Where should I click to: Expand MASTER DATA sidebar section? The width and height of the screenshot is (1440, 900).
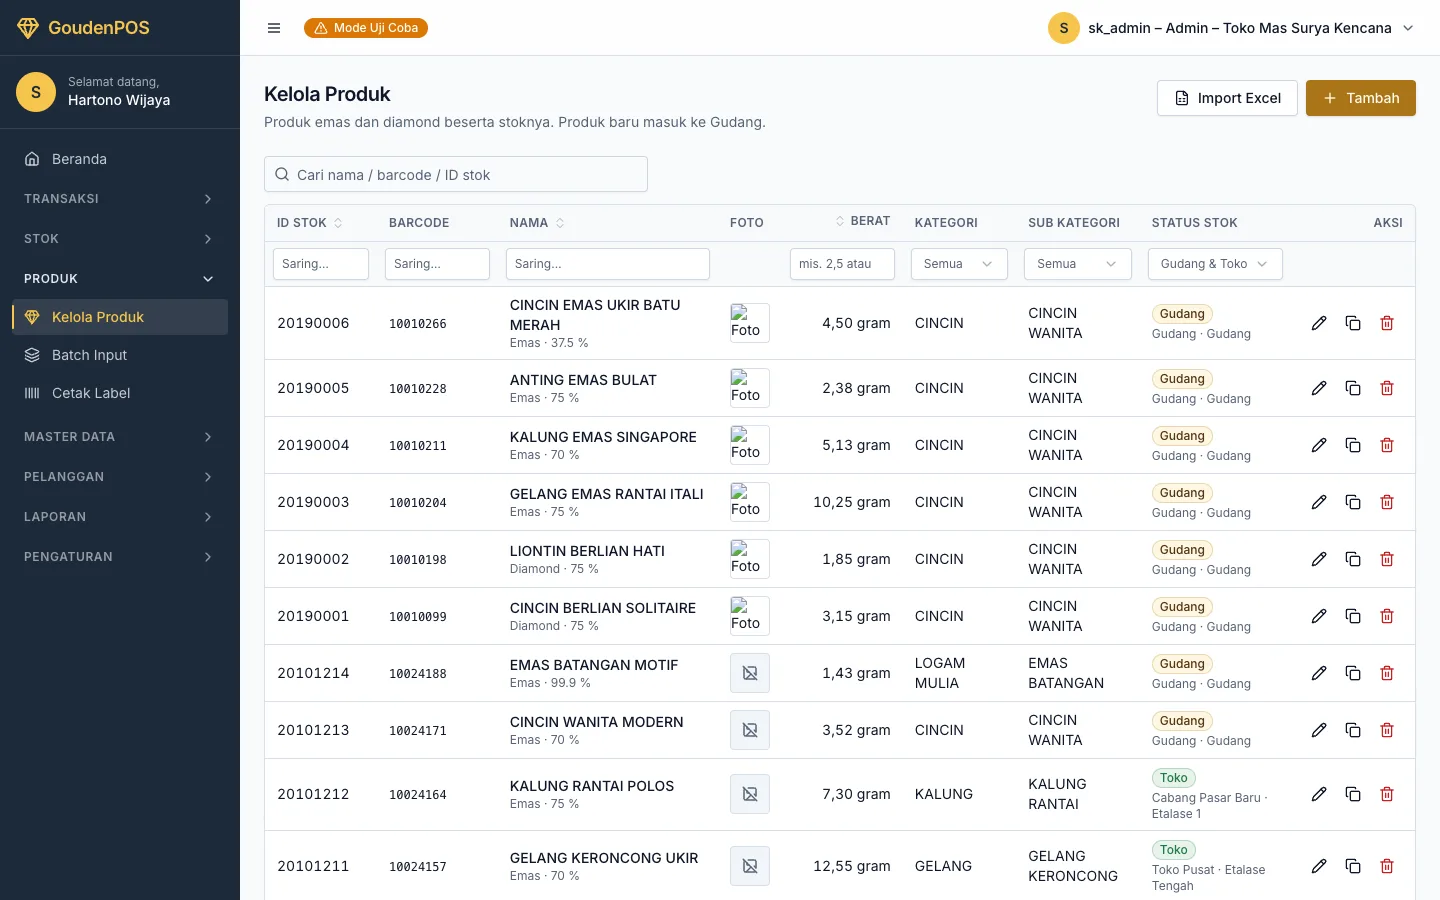coord(120,437)
